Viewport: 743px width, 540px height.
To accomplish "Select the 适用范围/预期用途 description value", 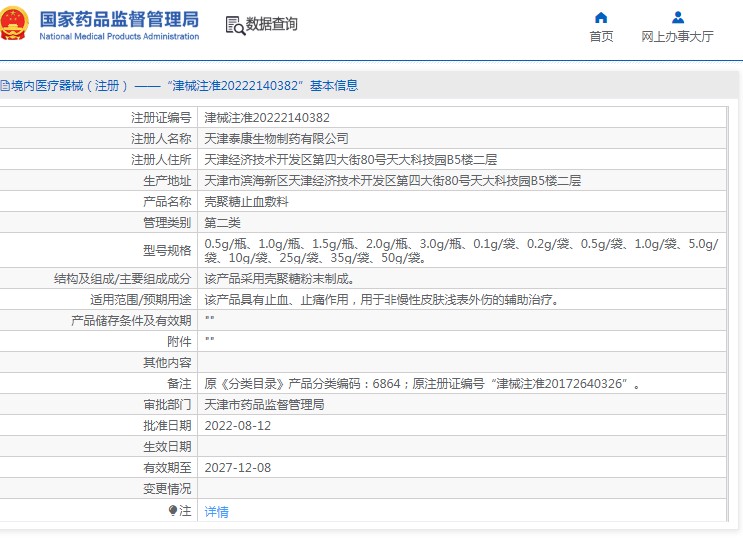I will click(x=382, y=299).
